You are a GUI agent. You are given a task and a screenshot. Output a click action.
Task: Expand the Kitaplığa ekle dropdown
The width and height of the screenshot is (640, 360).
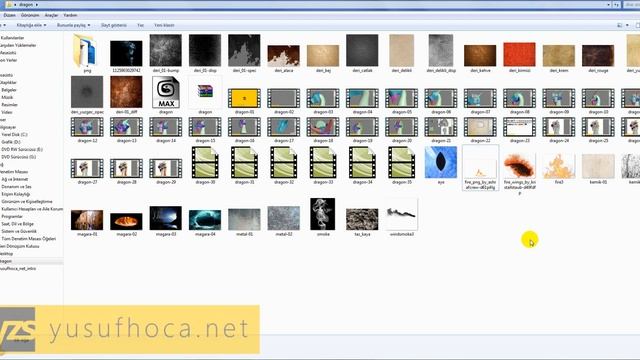pos(31,25)
